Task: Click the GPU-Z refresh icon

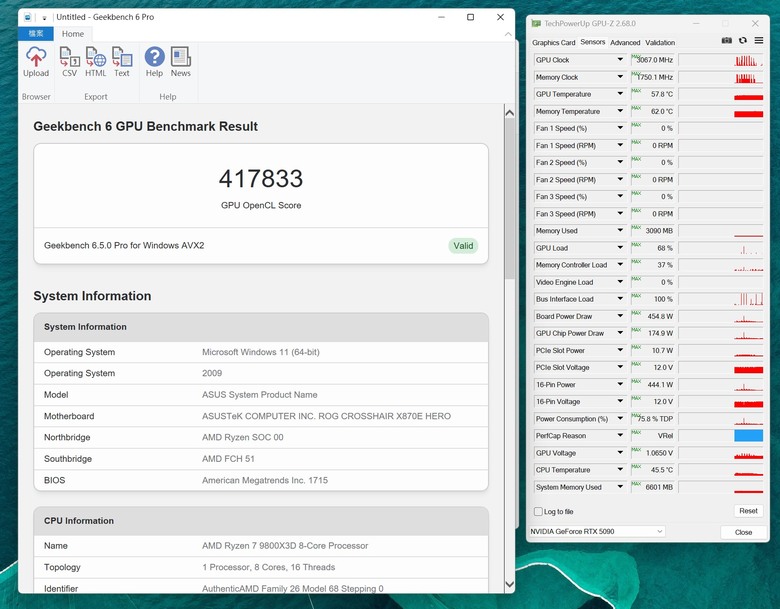Action: [x=743, y=40]
